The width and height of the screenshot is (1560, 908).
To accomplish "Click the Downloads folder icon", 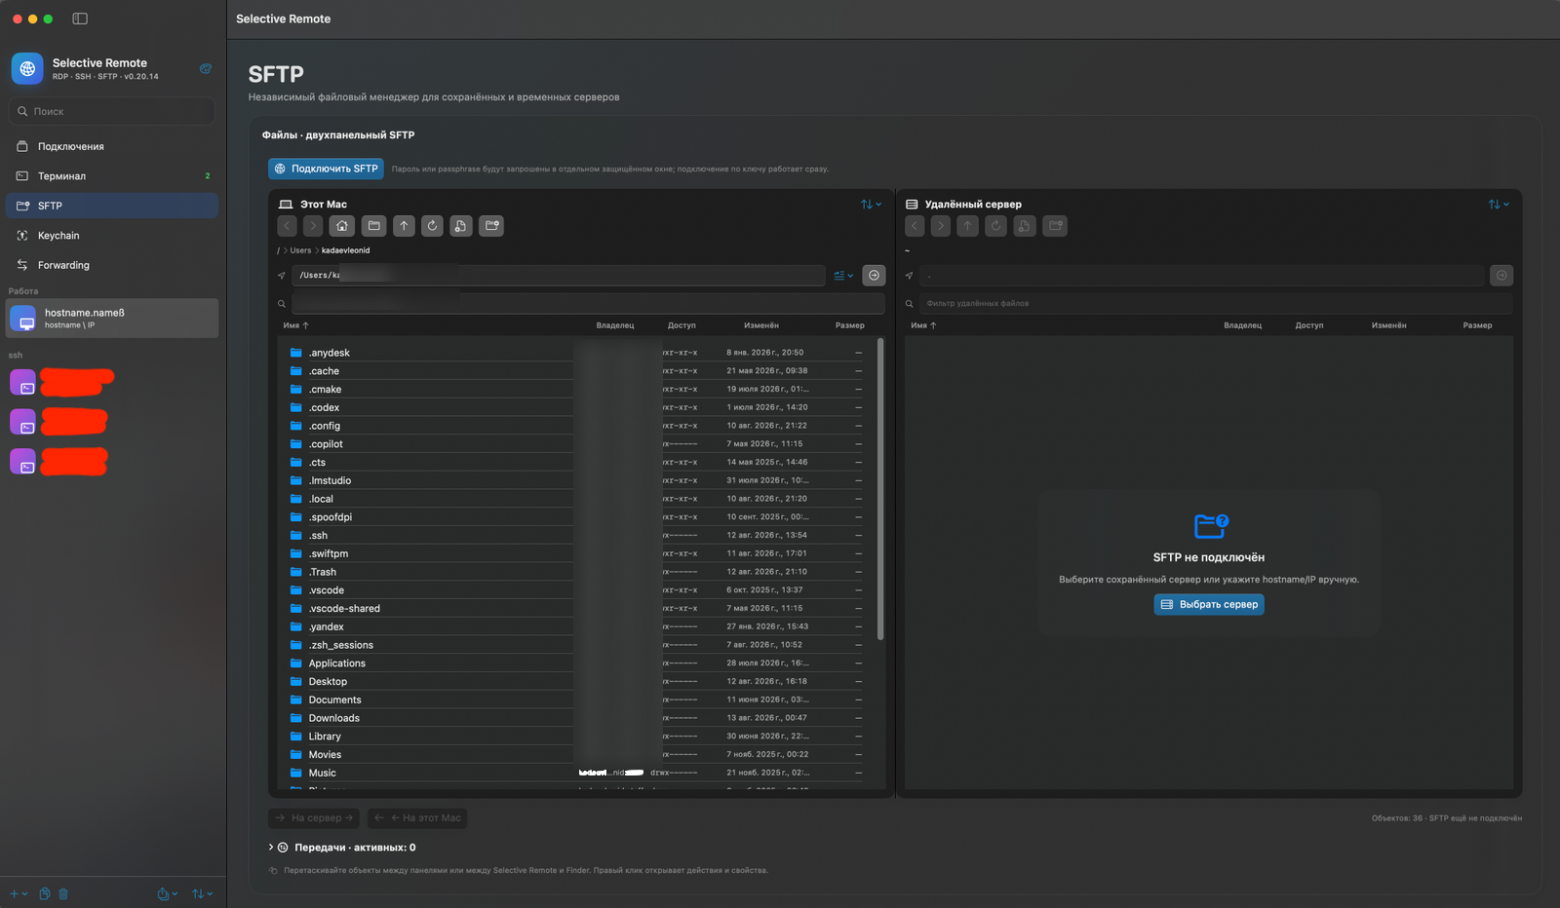I will (x=296, y=718).
